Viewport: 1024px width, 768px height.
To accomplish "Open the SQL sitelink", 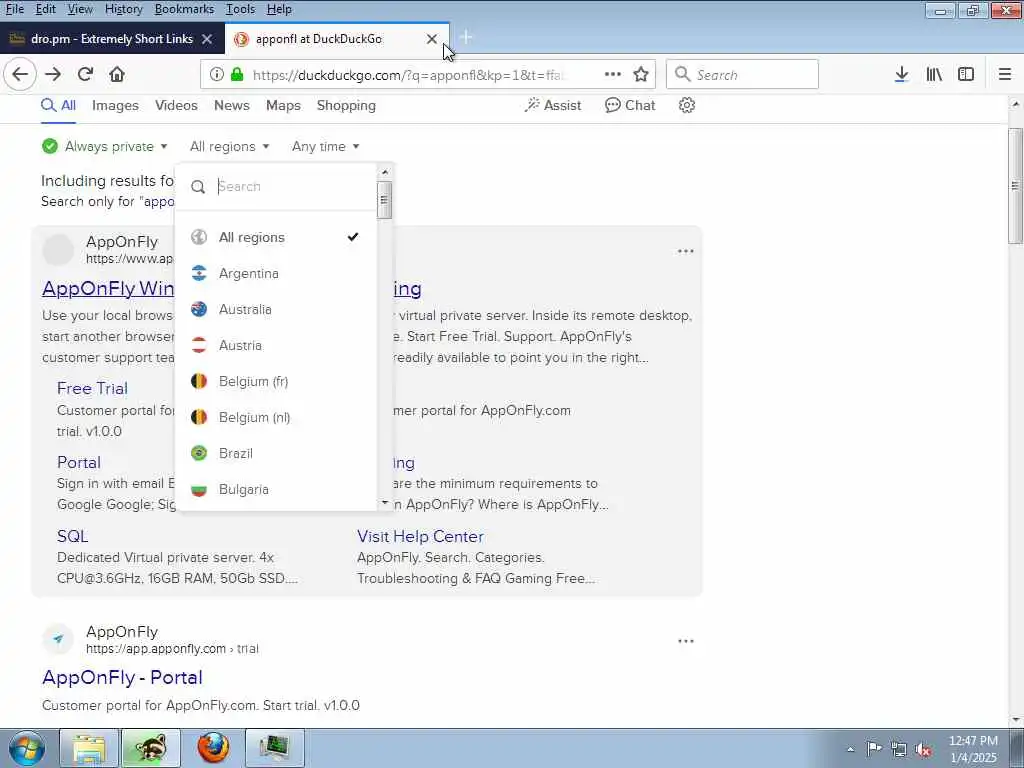I will coord(72,536).
